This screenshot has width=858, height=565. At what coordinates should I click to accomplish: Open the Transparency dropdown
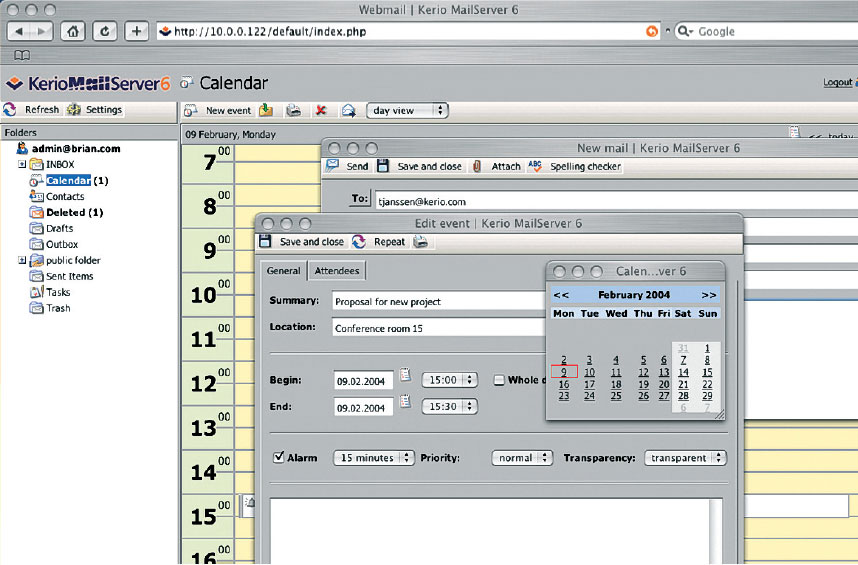pyautogui.click(x=685, y=458)
